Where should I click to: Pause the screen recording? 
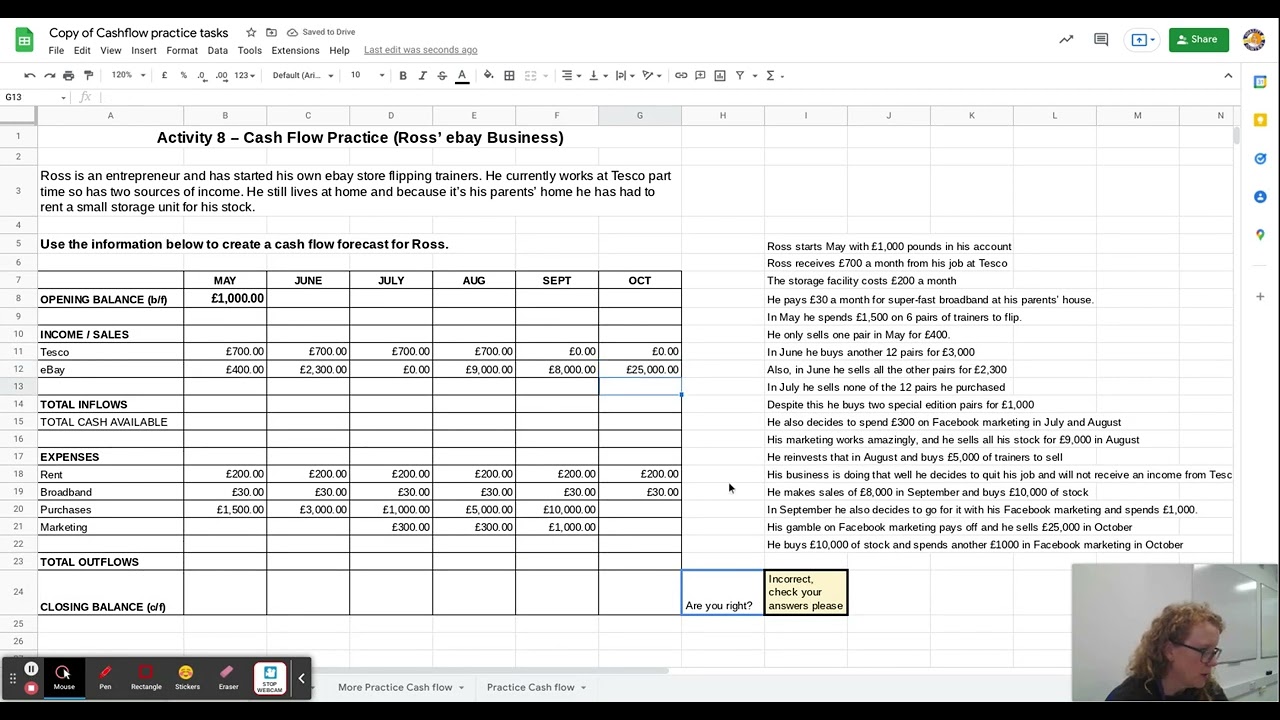[31, 670]
